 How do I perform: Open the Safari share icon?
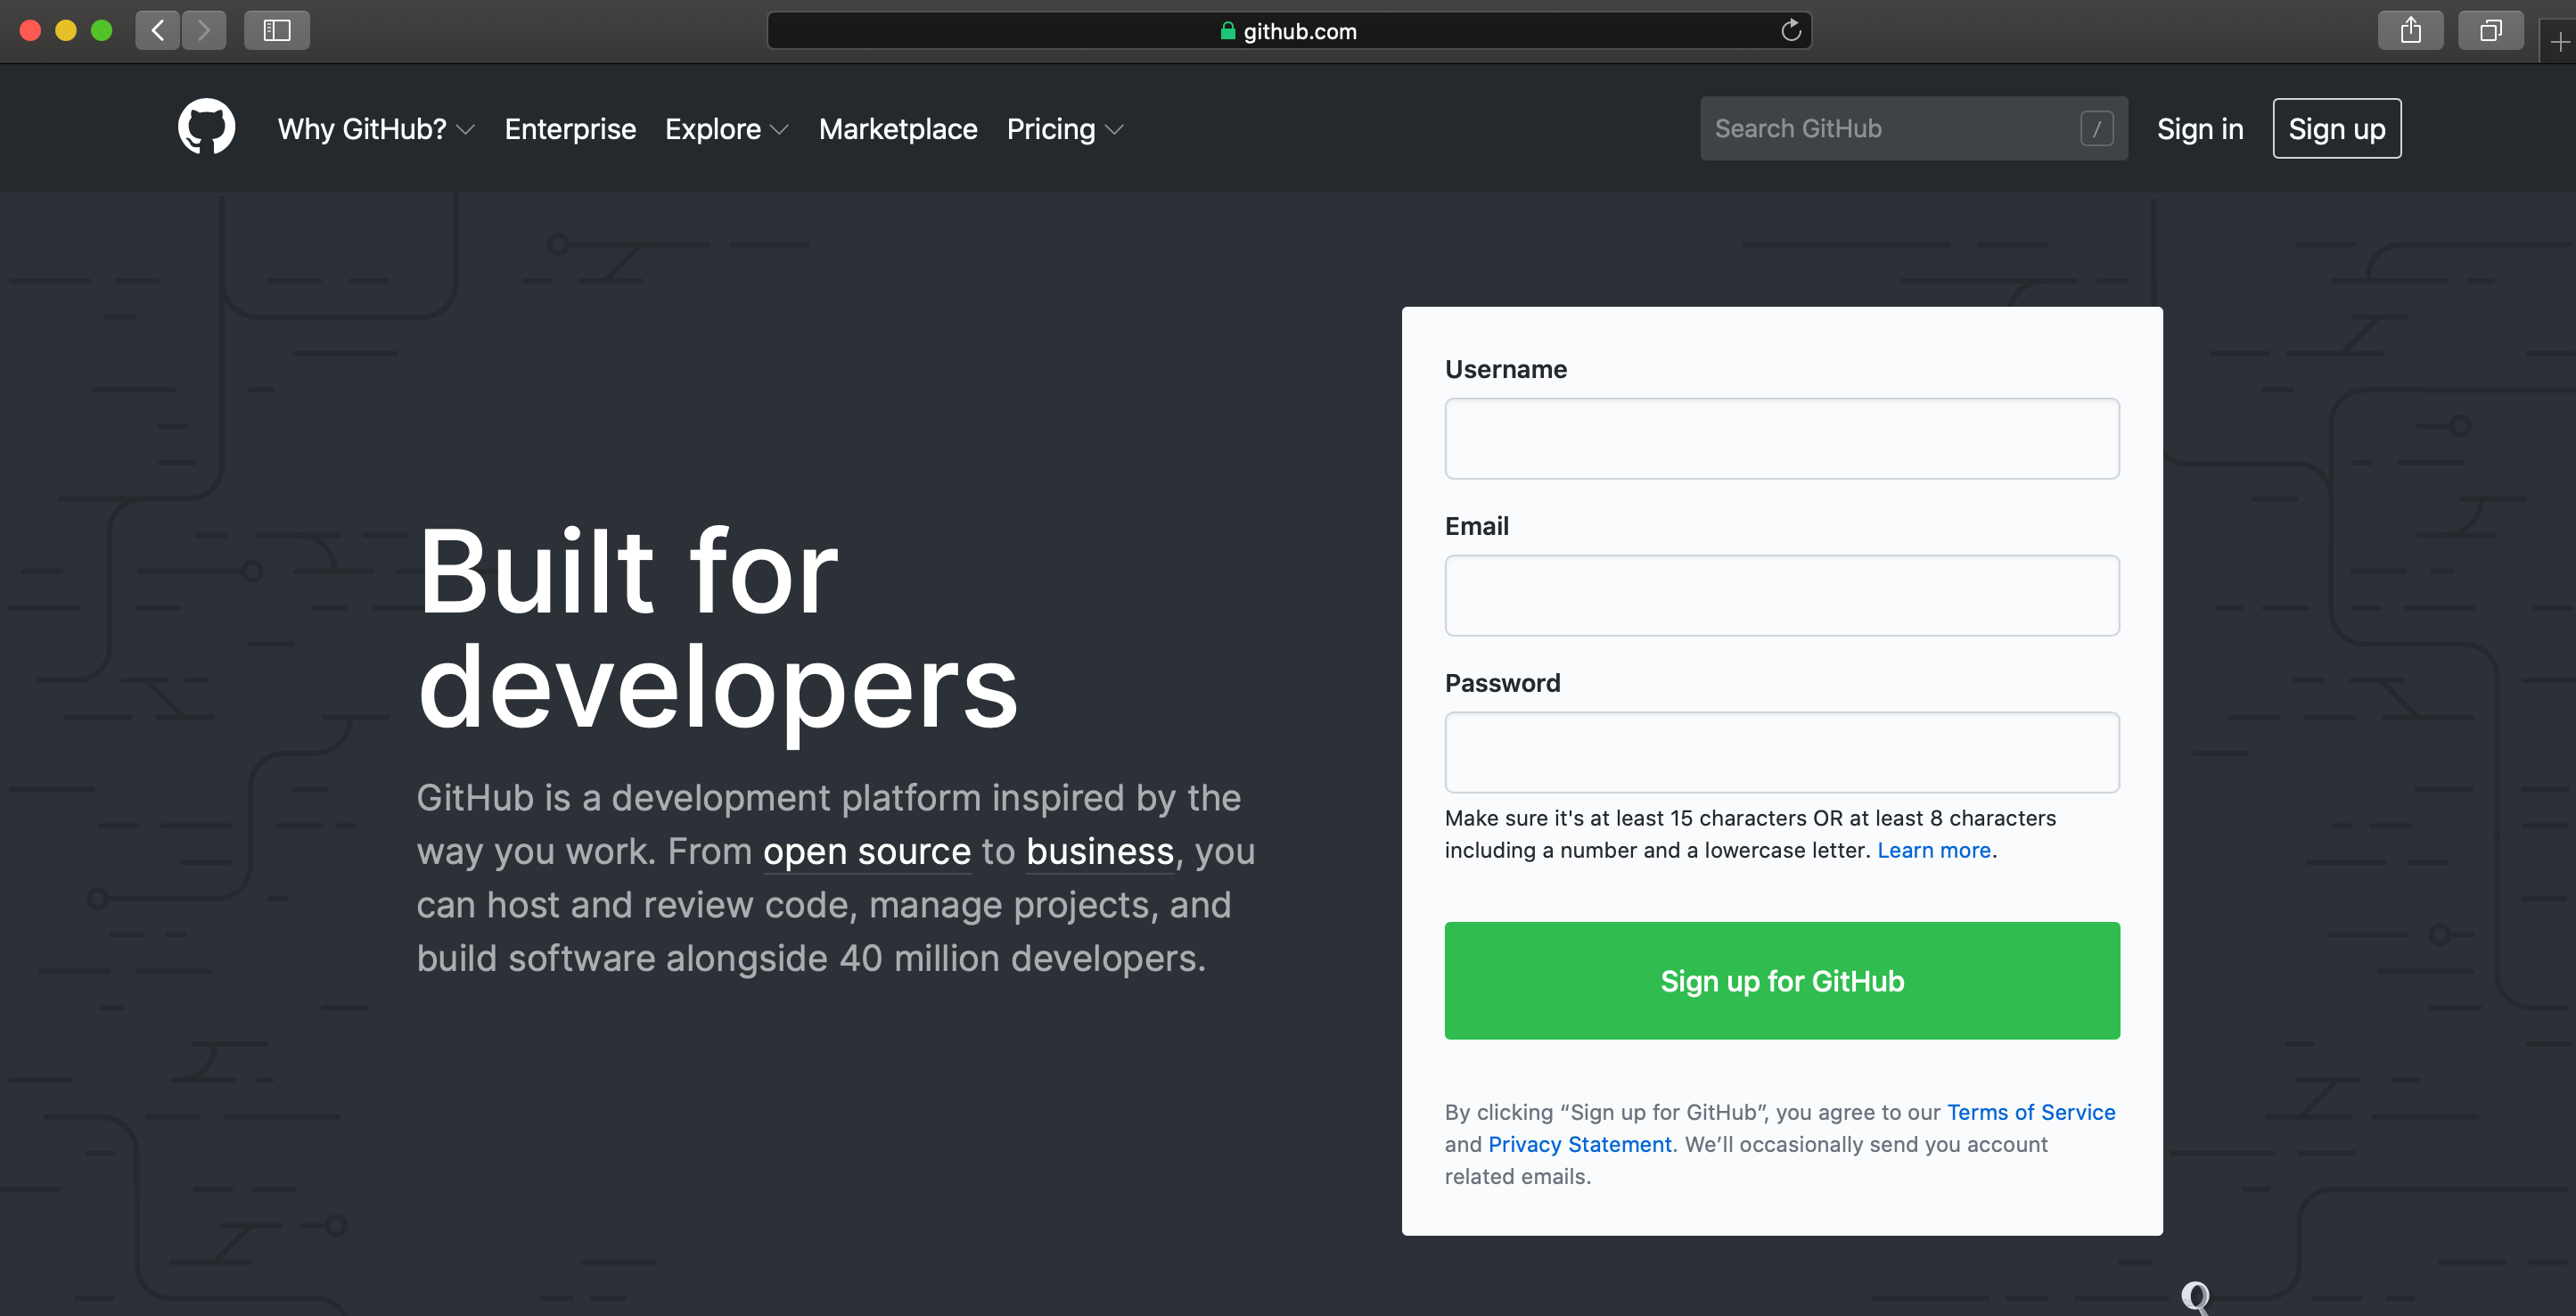click(x=2410, y=30)
